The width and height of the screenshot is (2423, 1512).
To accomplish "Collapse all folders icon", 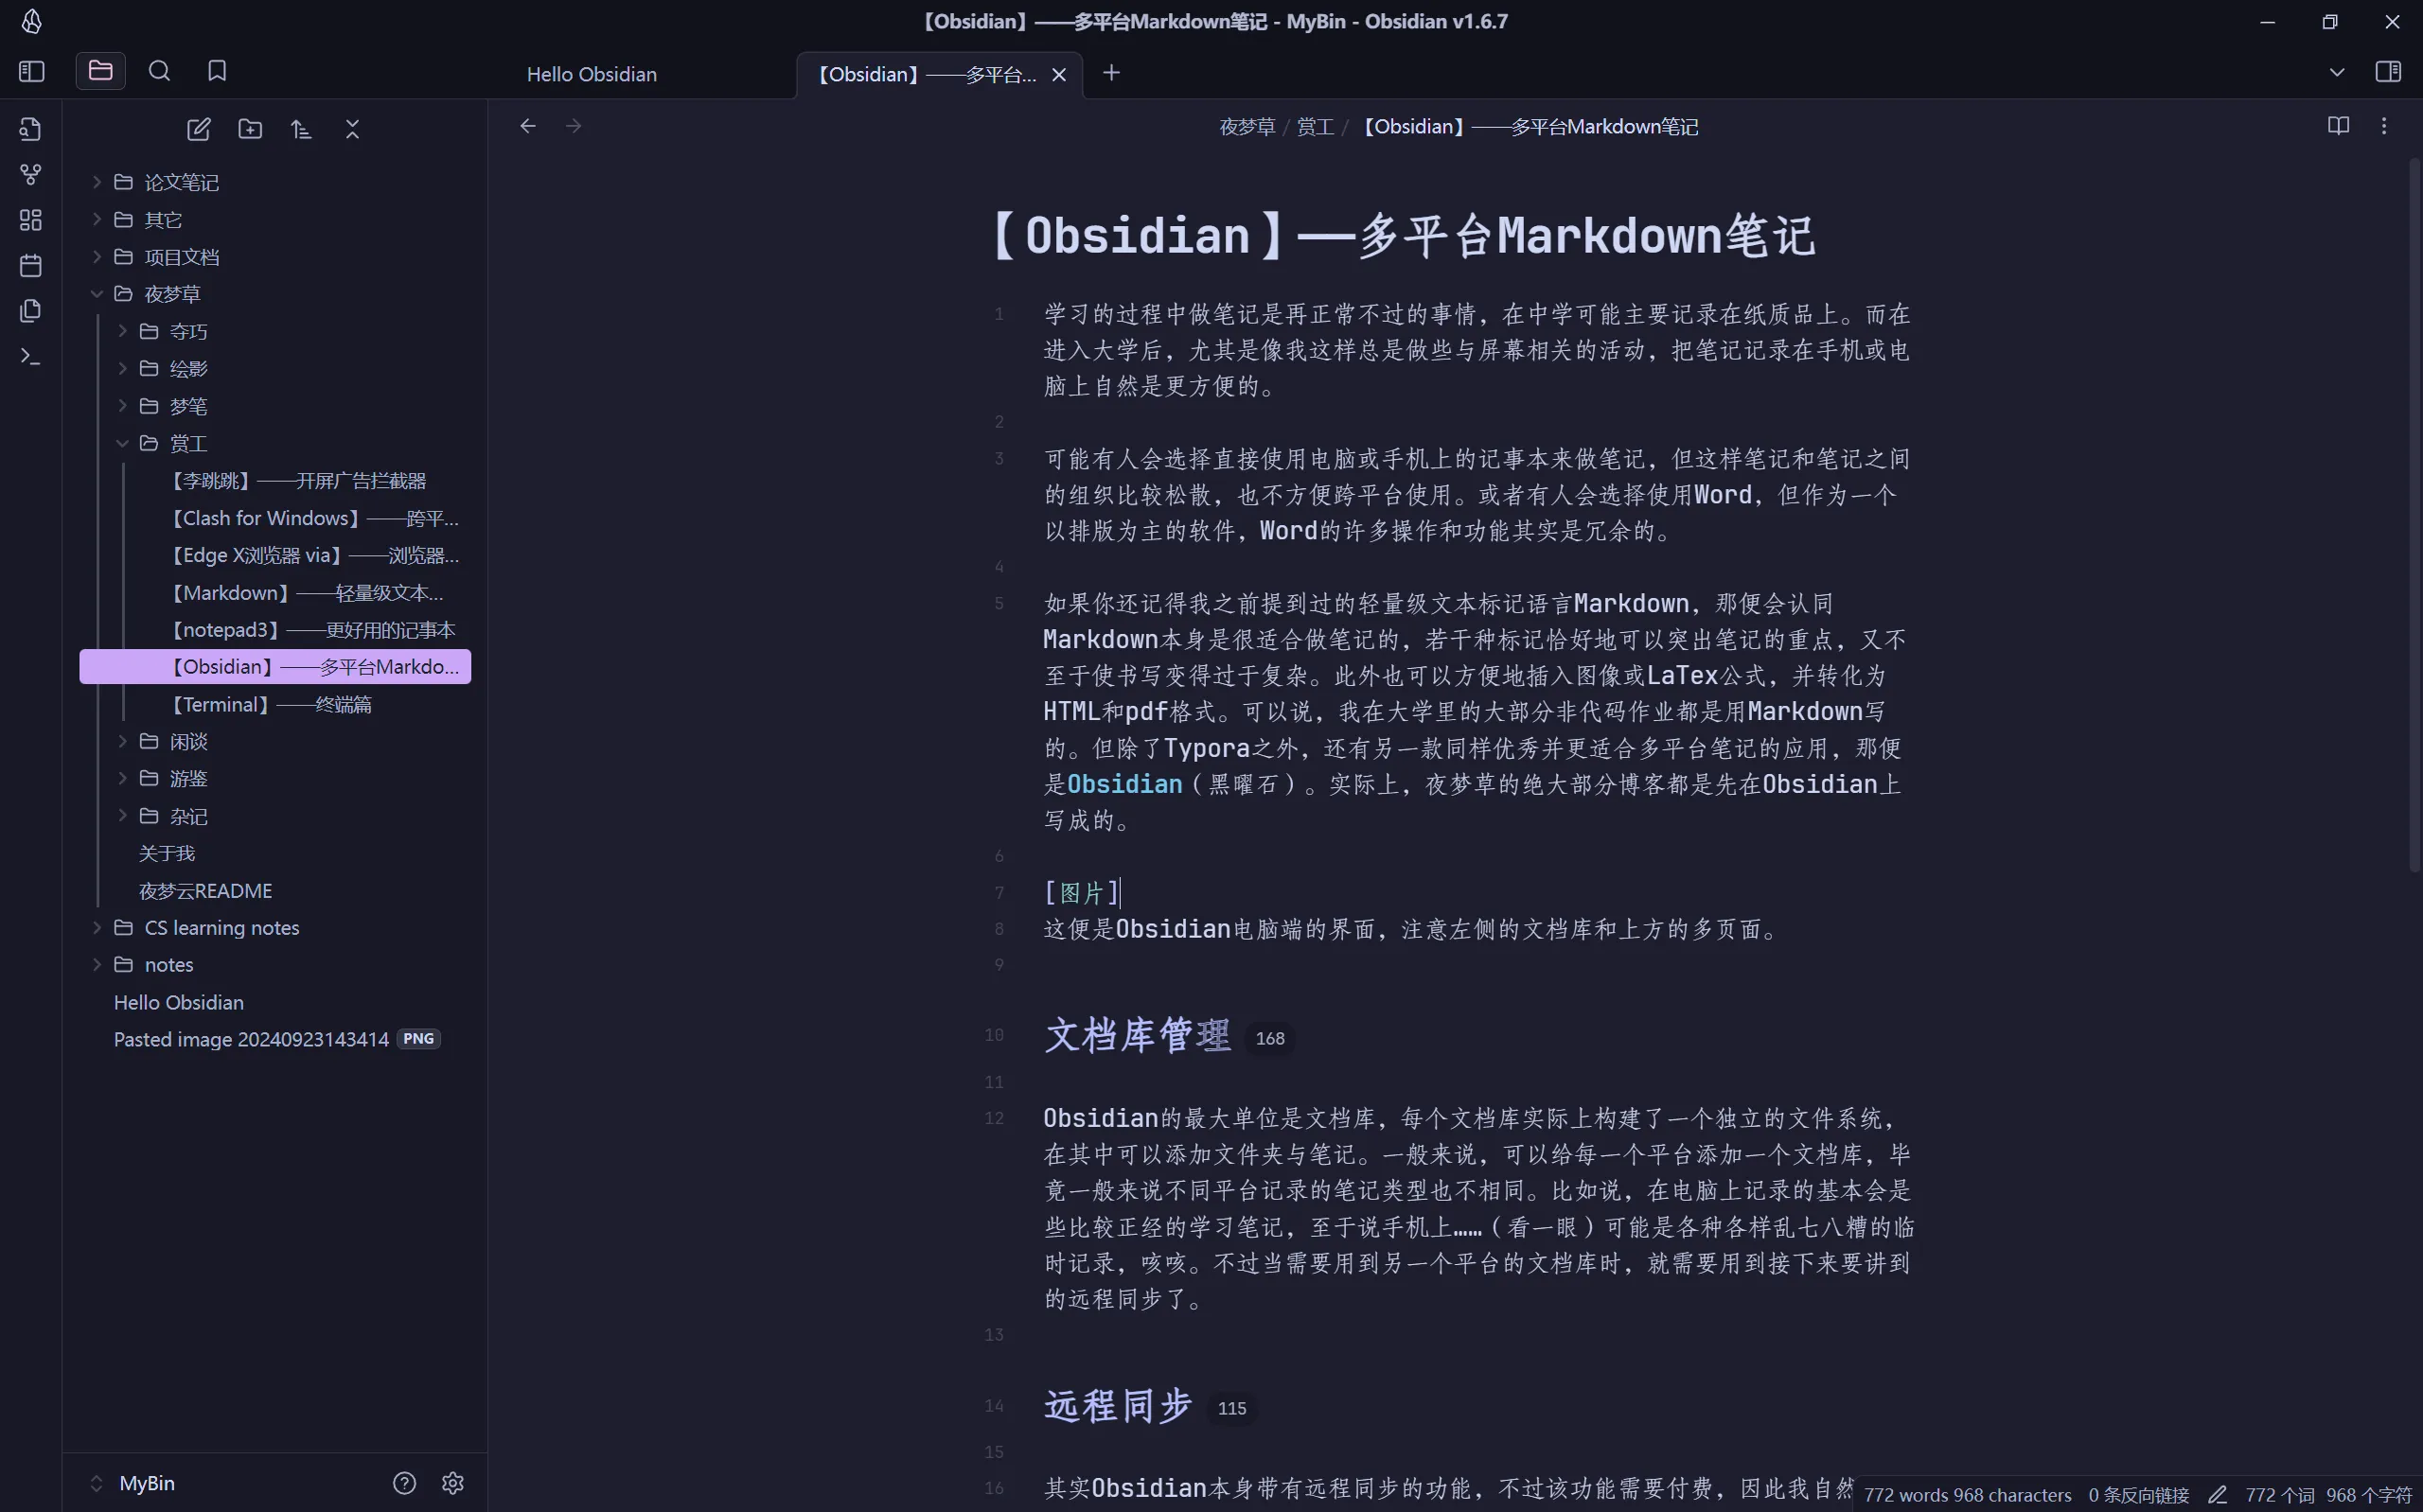I will coord(352,129).
